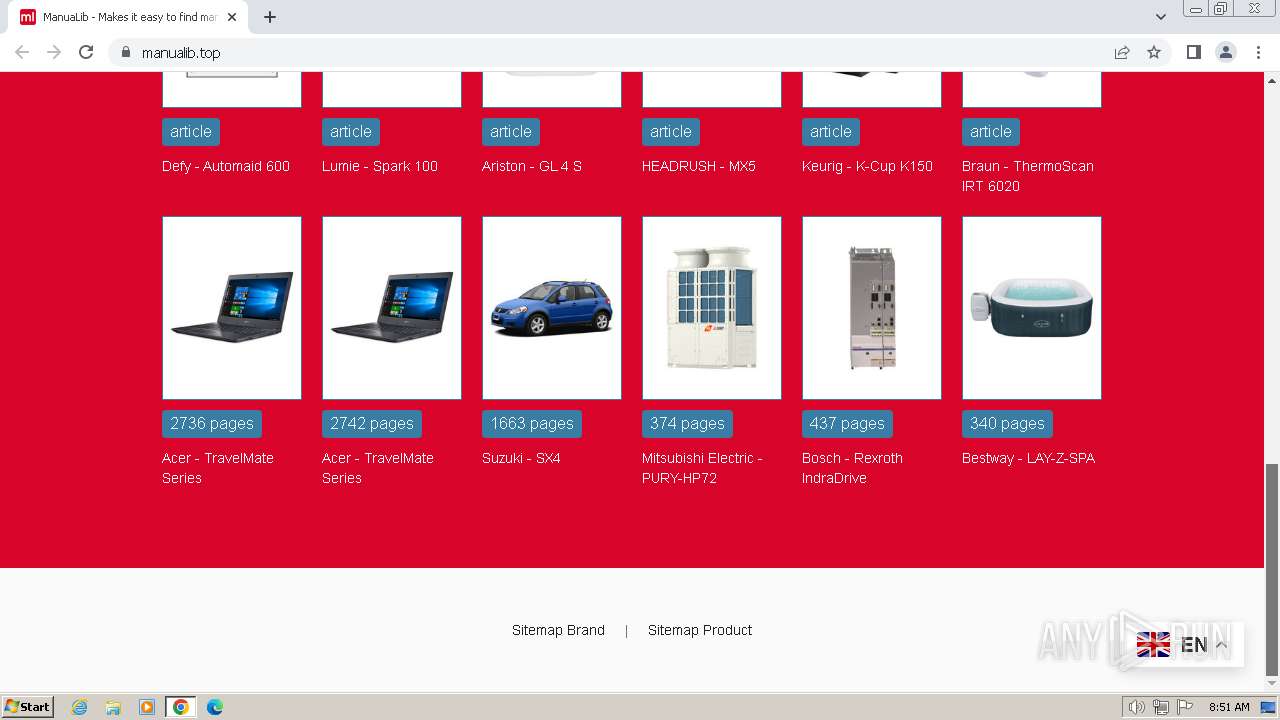Open the Mitsubishi Electric unit thumbnail
This screenshot has height=720, width=1280.
(x=712, y=308)
